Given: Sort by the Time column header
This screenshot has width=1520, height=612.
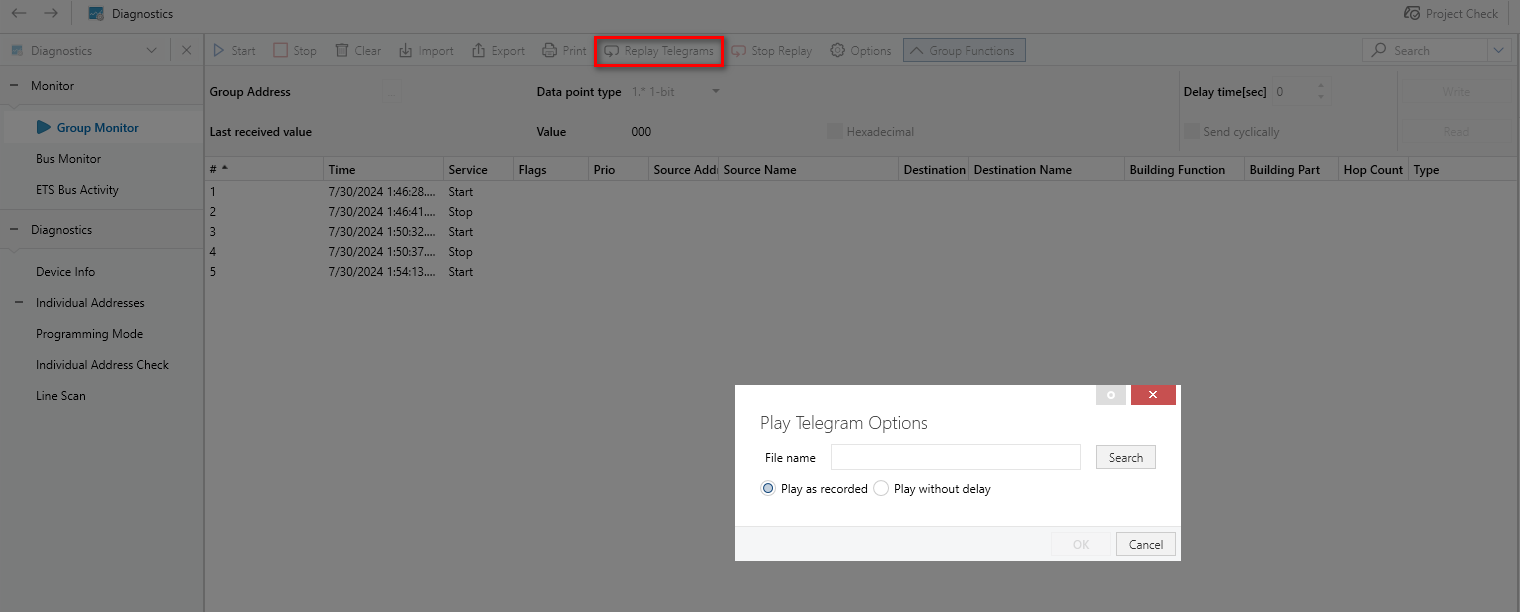Looking at the screenshot, I should point(383,169).
